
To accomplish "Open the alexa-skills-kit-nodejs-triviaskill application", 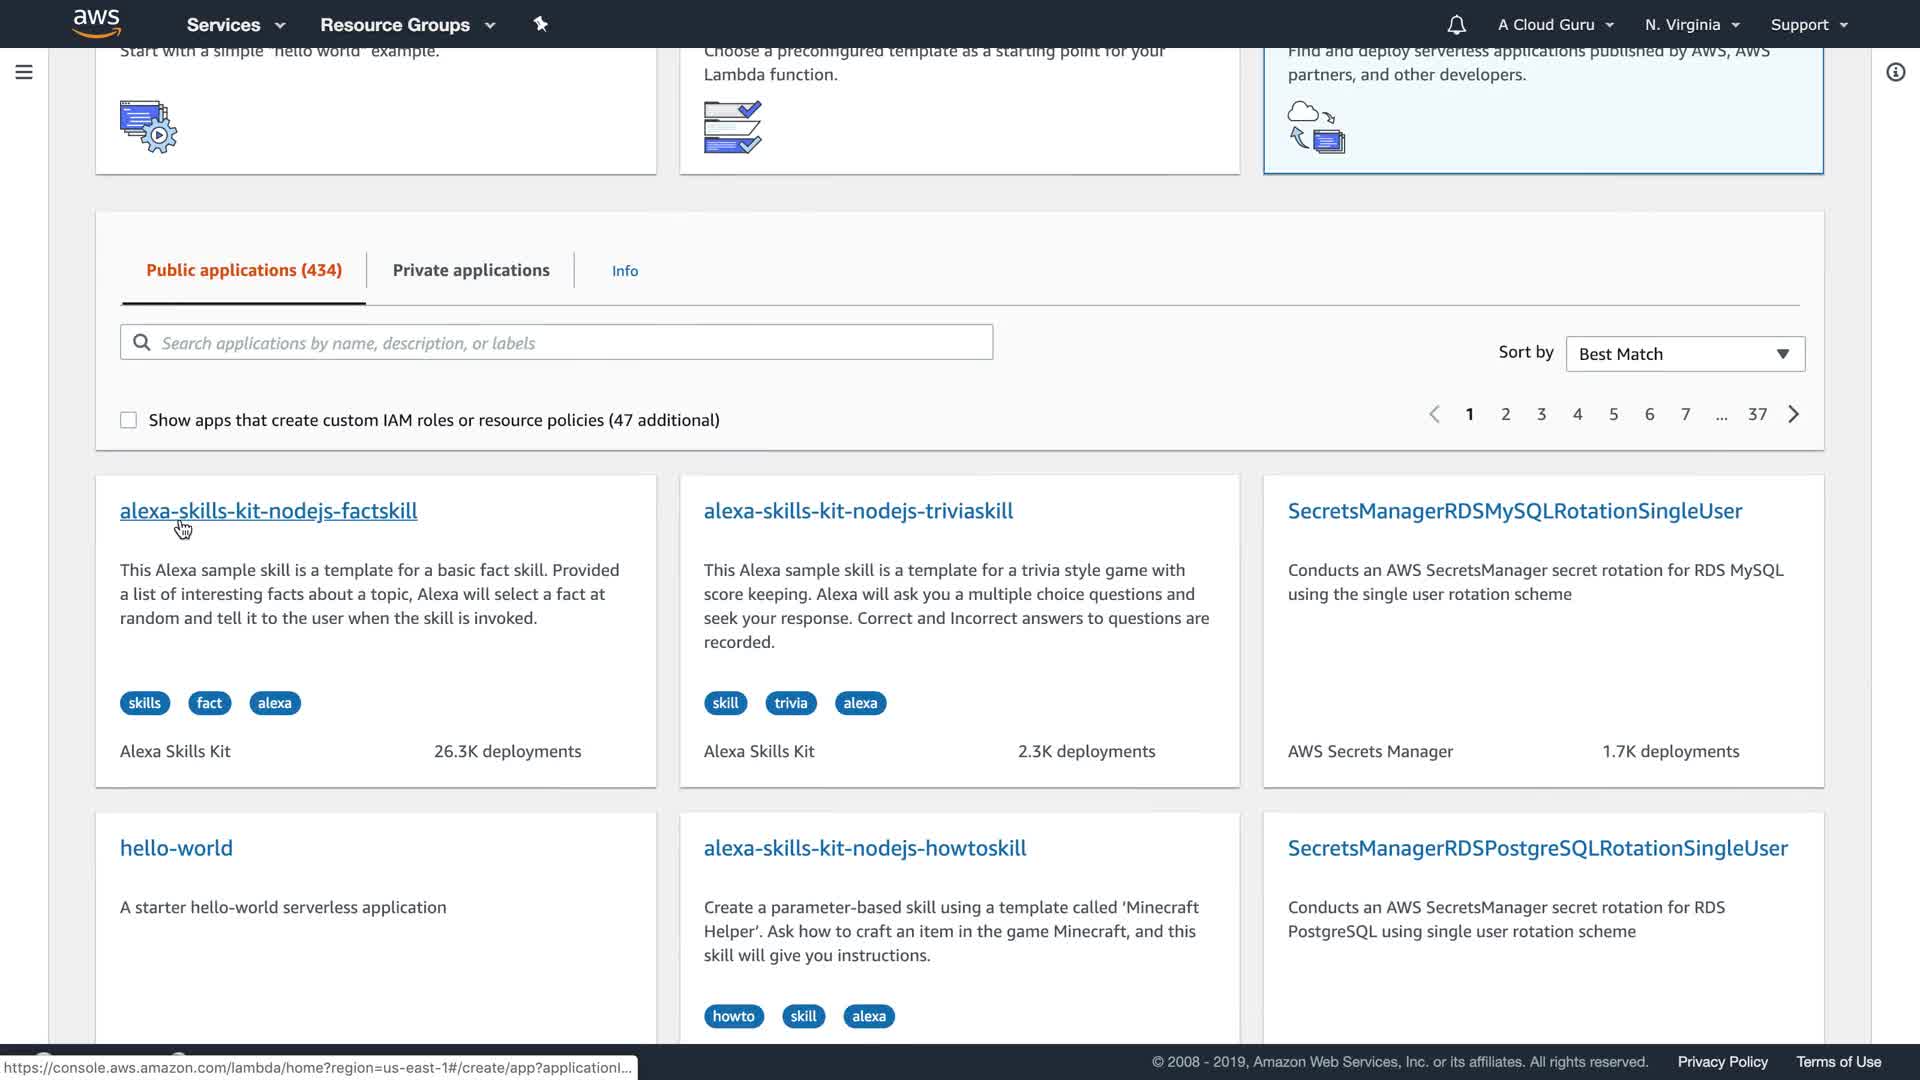I will (858, 511).
